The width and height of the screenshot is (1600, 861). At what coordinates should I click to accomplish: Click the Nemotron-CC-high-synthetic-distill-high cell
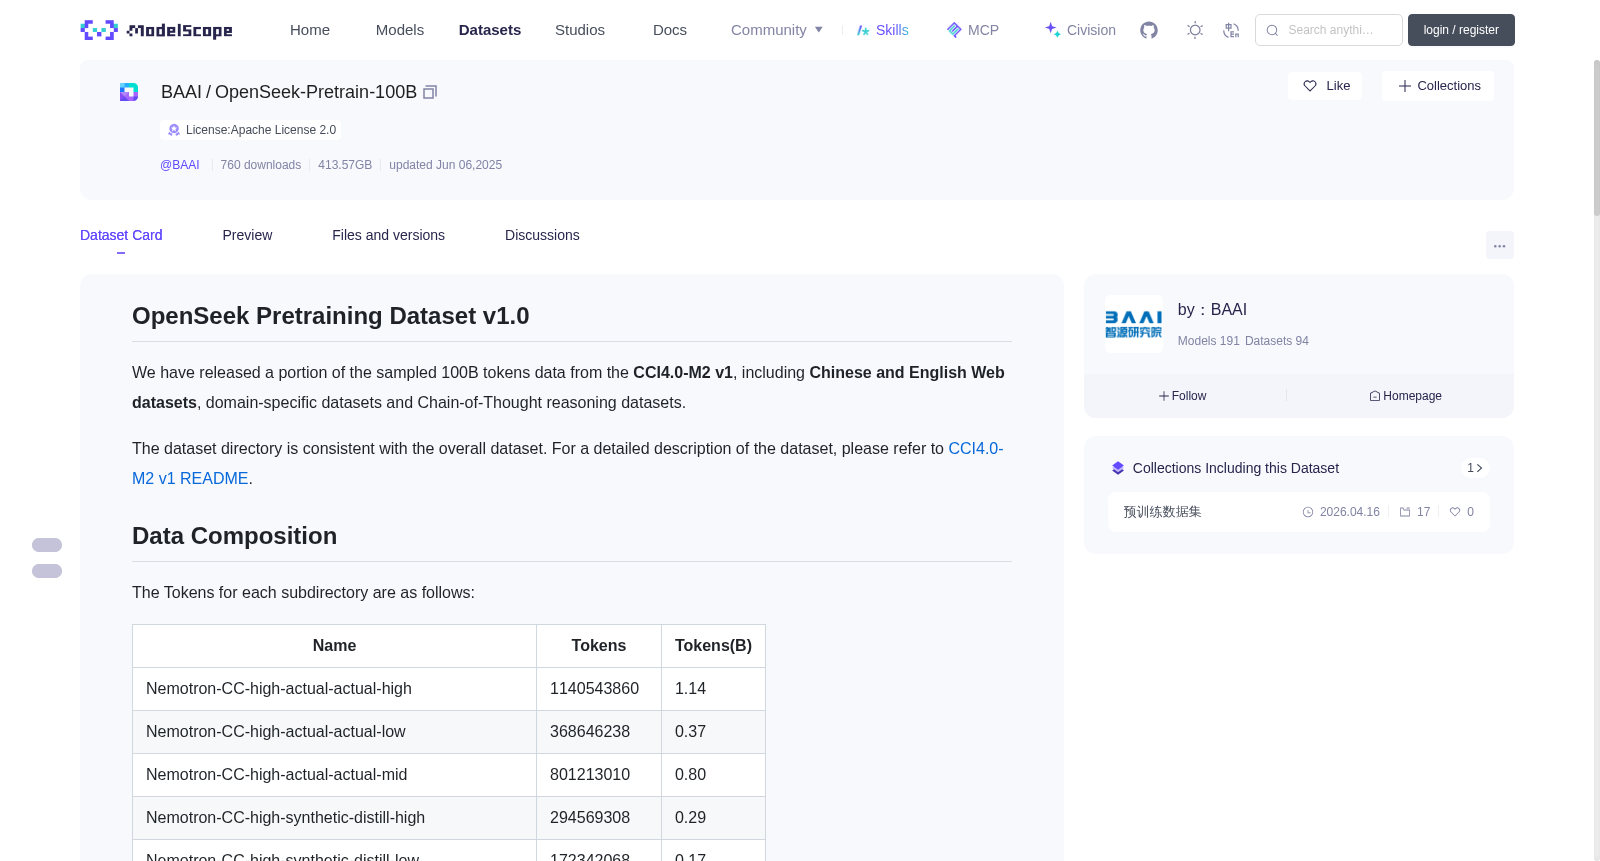click(334, 818)
